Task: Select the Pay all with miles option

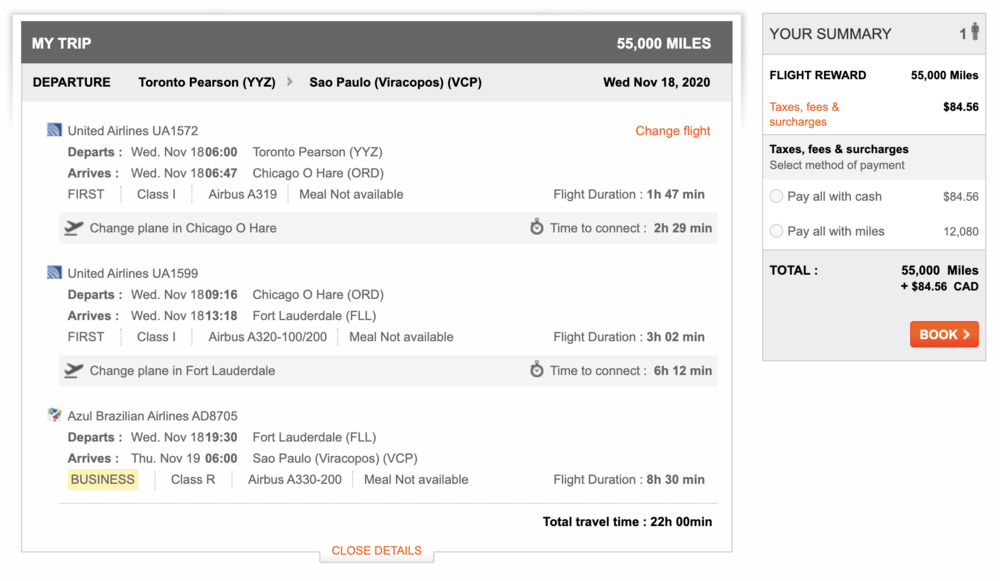Action: (776, 231)
